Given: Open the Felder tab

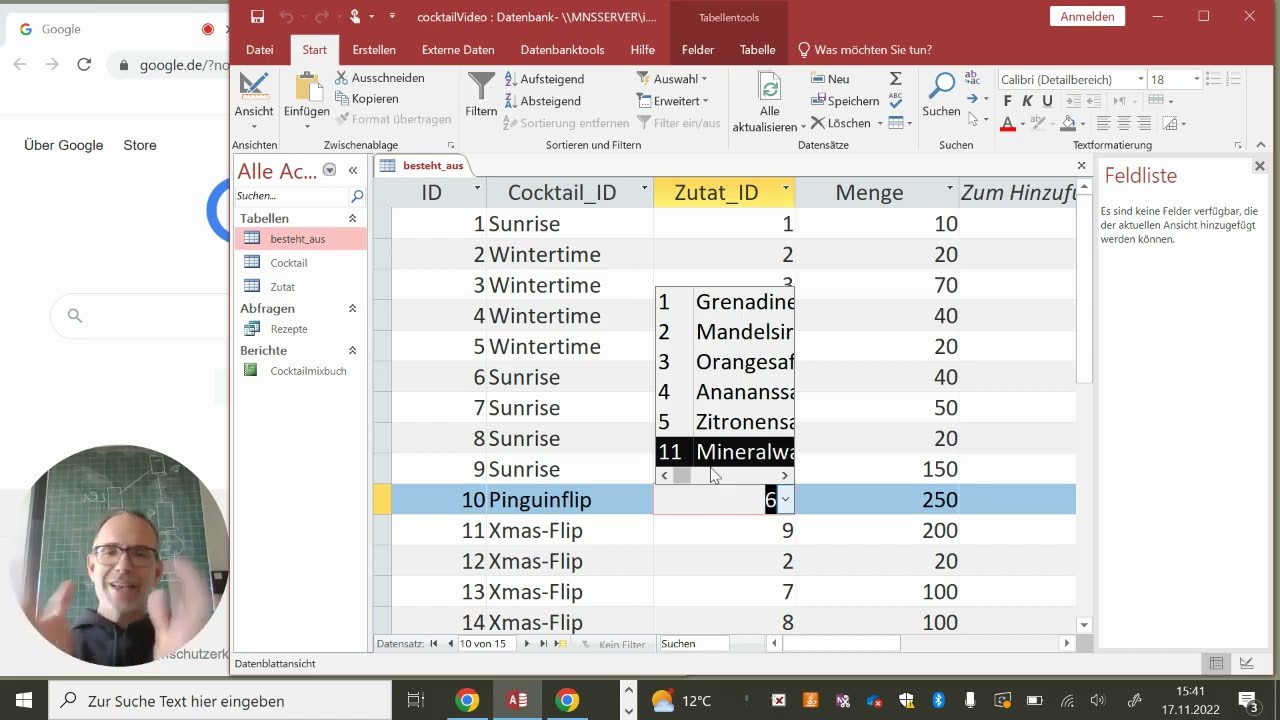Looking at the screenshot, I should (x=698, y=50).
